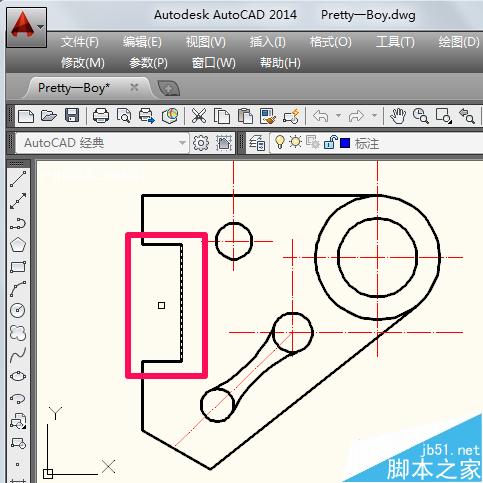
Task: Select the Circle draw tool
Action: click(x=18, y=311)
